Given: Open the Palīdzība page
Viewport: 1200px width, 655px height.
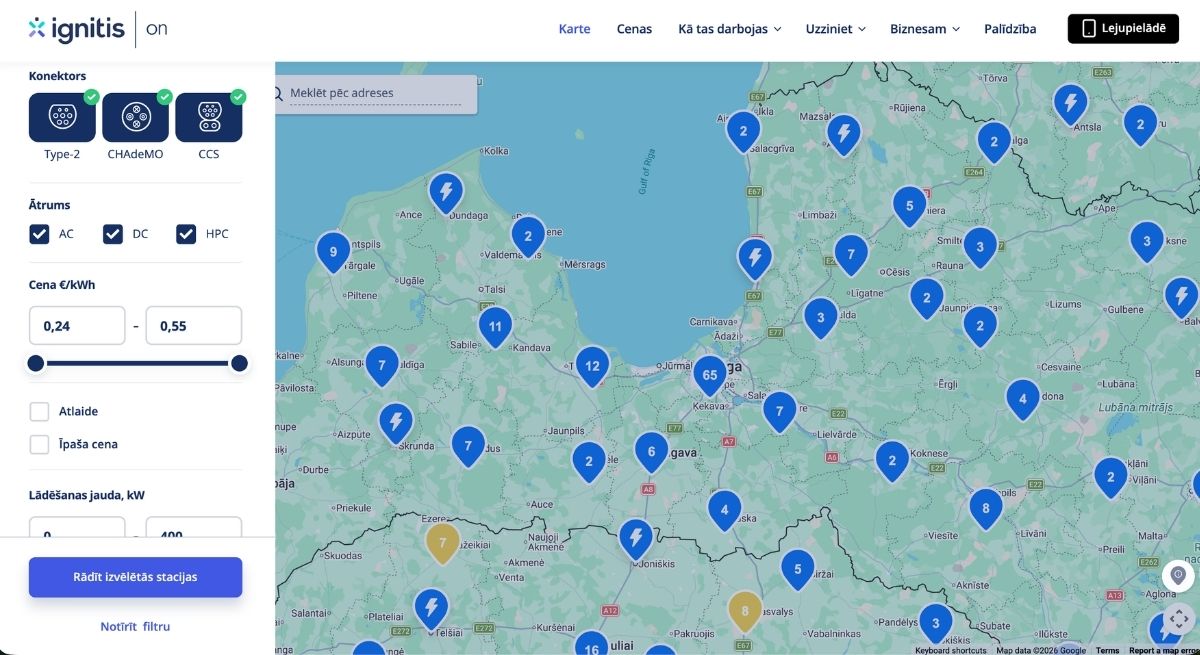Looking at the screenshot, I should (x=1010, y=29).
